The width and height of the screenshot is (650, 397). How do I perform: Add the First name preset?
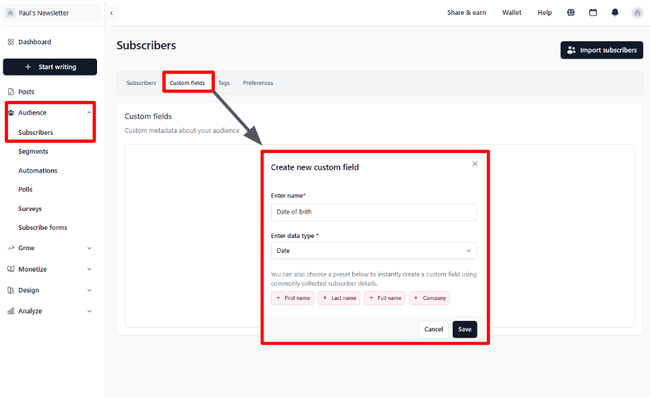293,298
